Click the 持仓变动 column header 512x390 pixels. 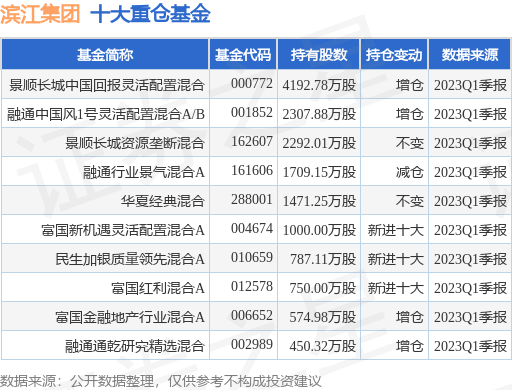pos(394,55)
